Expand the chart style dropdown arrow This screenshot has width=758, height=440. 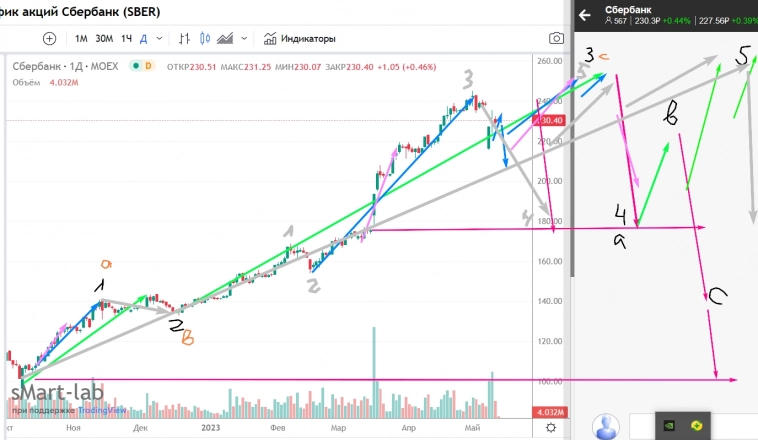(244, 39)
